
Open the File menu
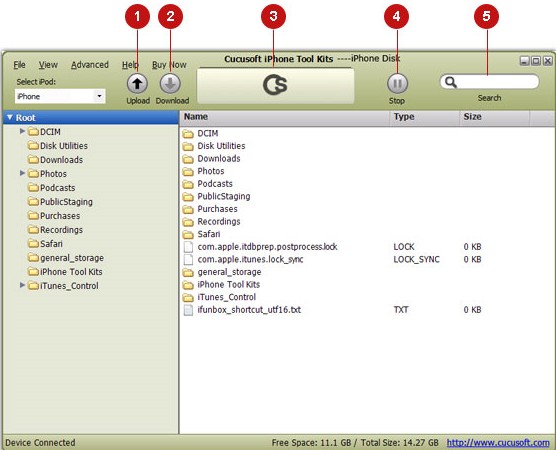click(20, 65)
